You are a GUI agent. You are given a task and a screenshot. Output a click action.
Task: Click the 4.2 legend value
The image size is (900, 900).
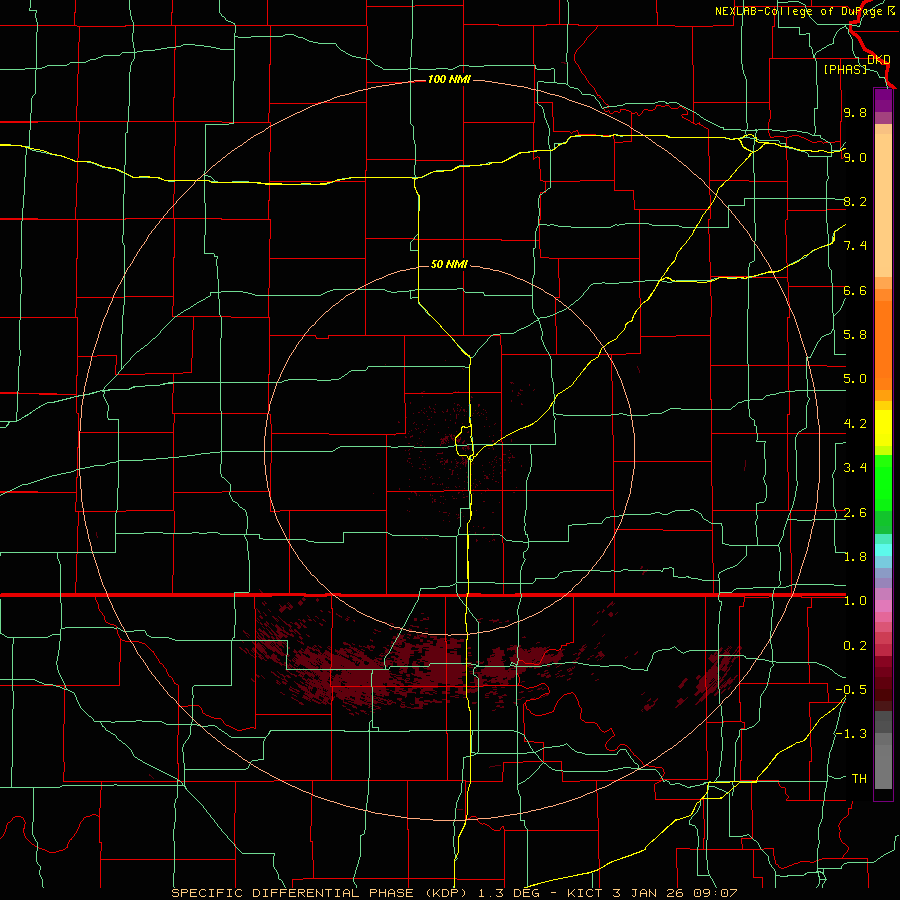click(x=855, y=424)
